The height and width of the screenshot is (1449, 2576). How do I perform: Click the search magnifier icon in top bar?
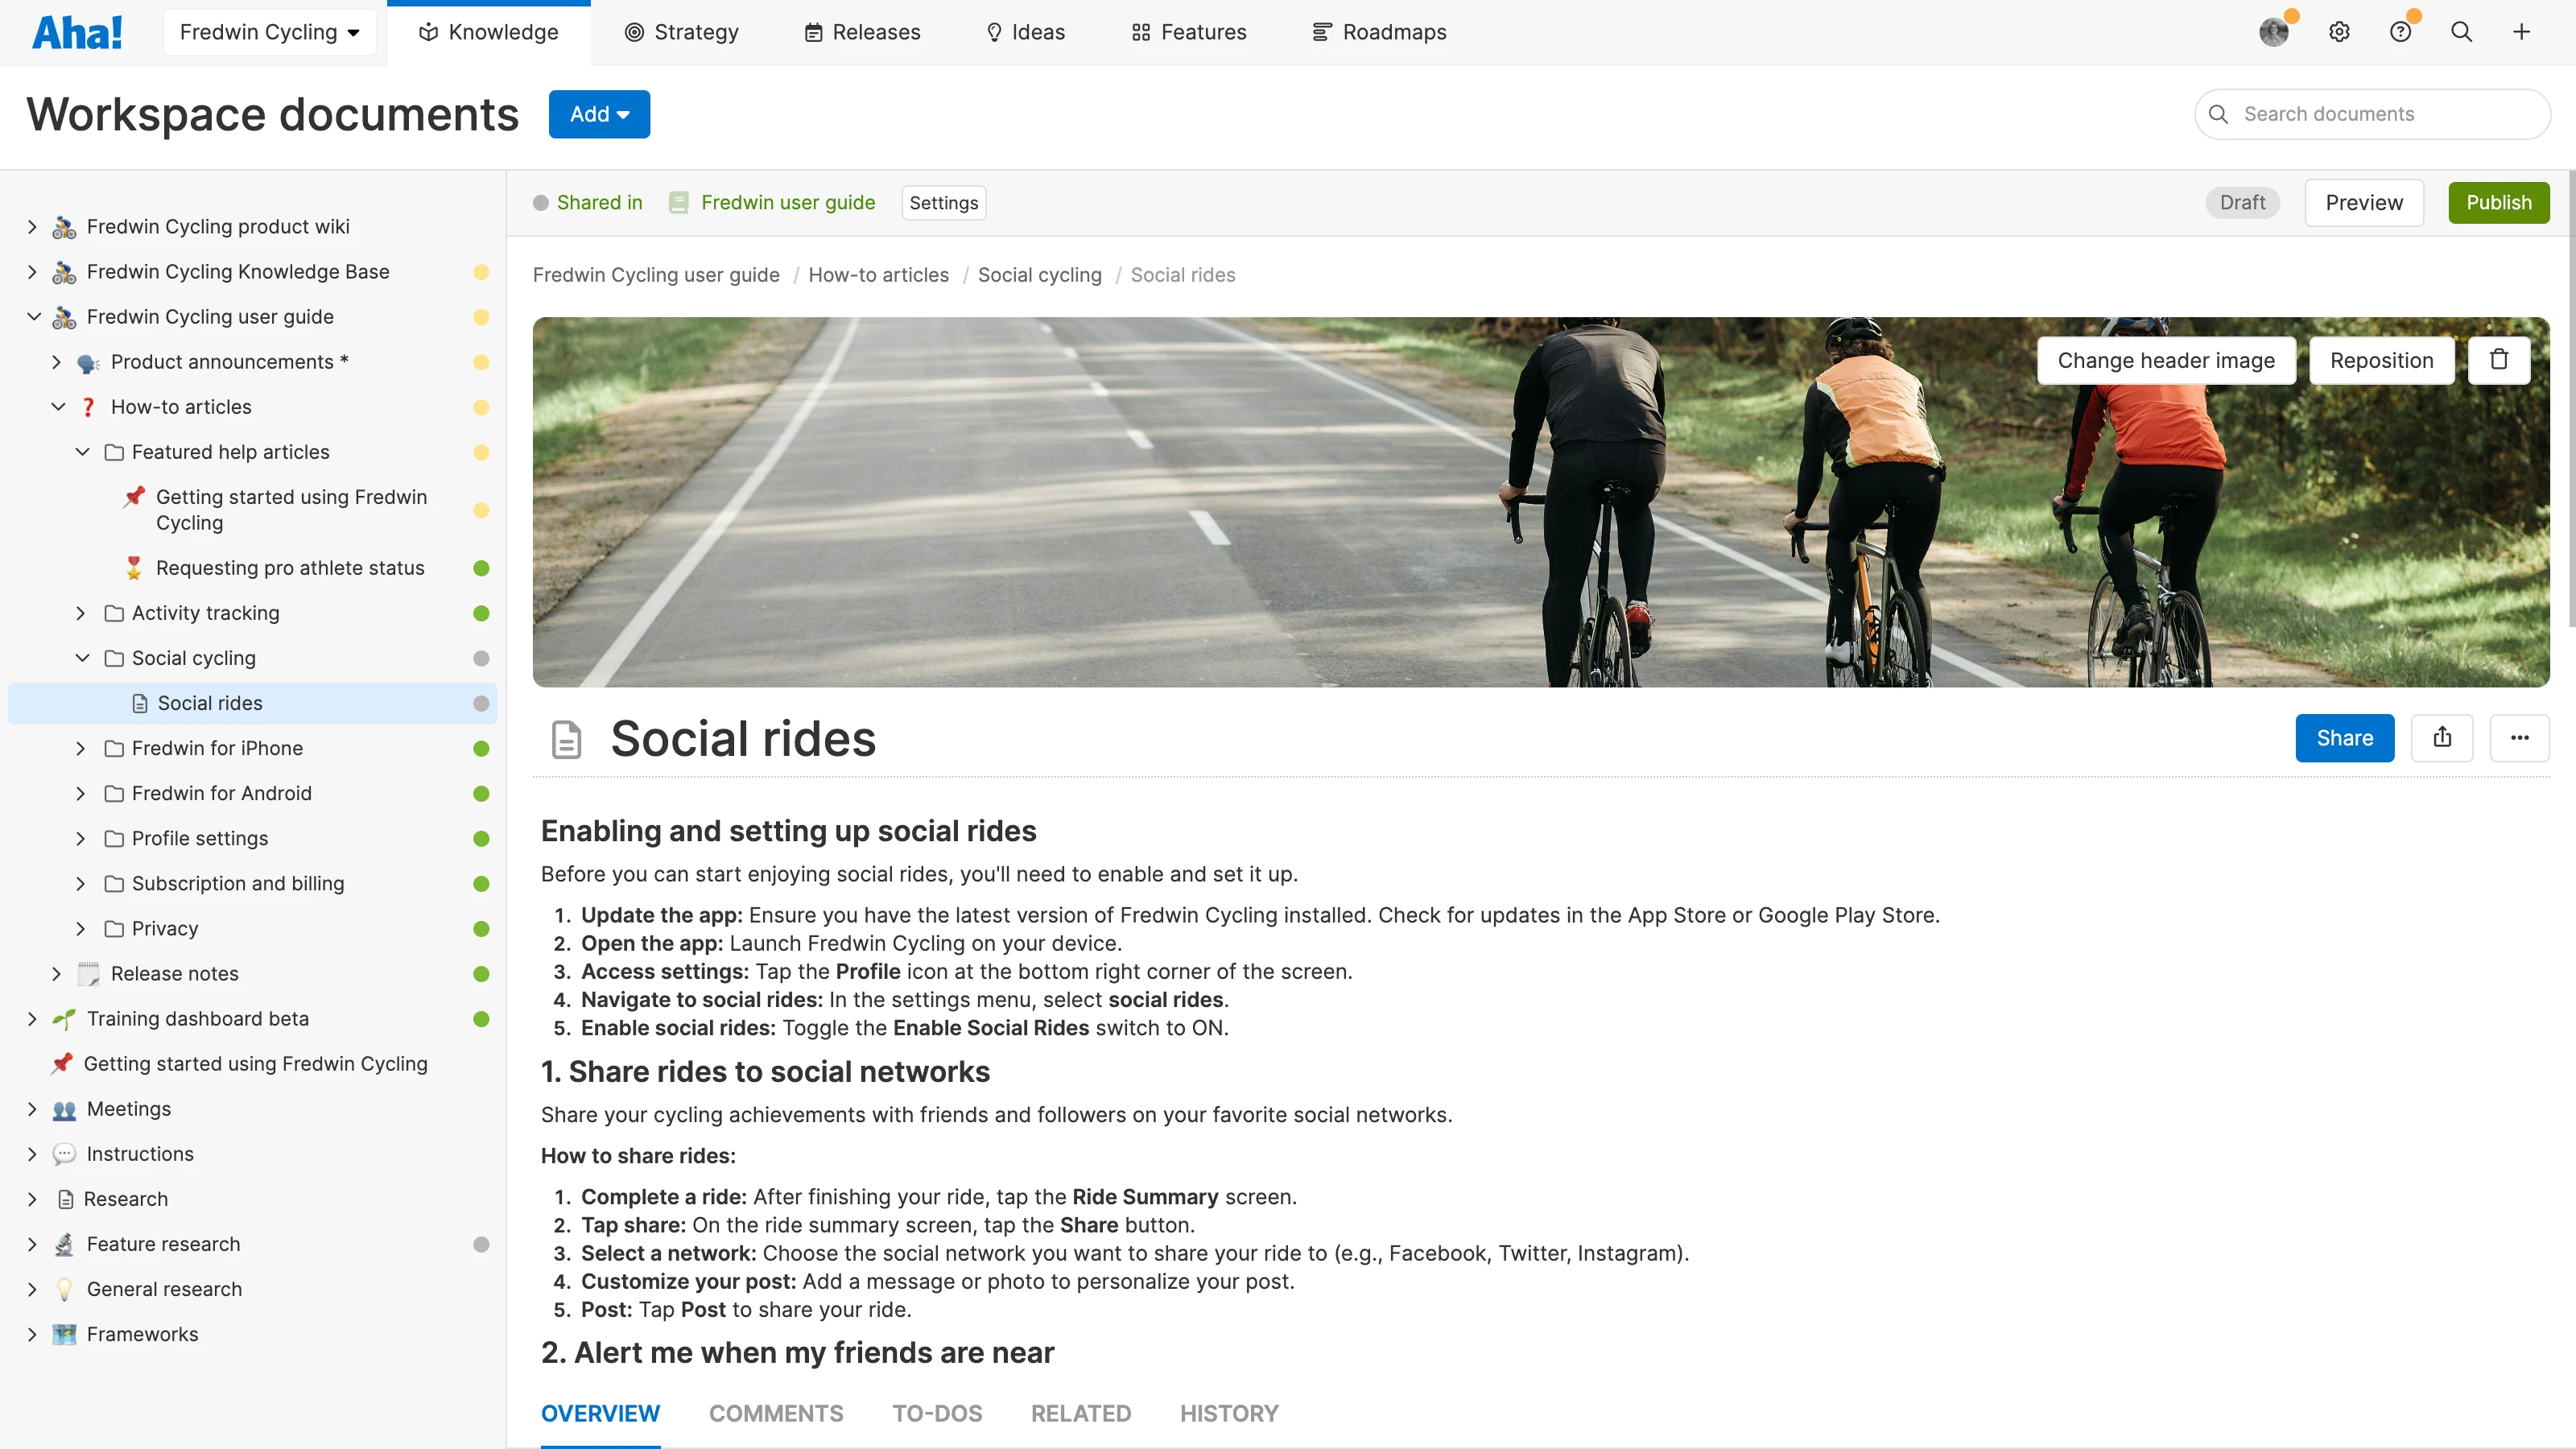pyautogui.click(x=2461, y=31)
